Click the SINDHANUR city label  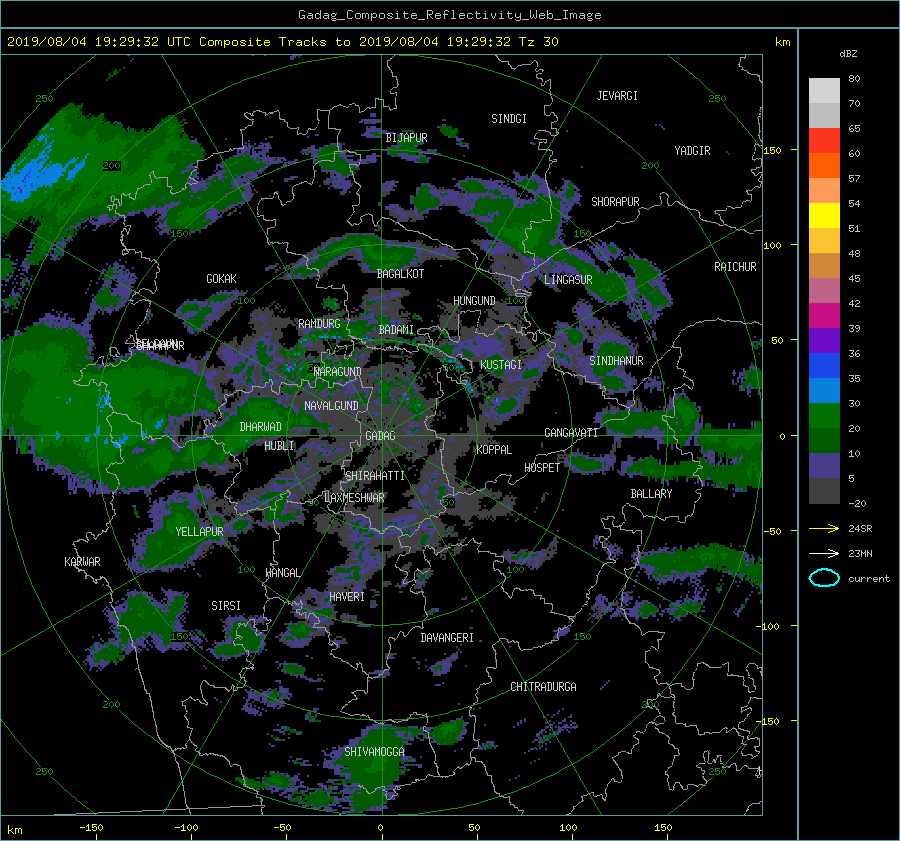point(616,361)
